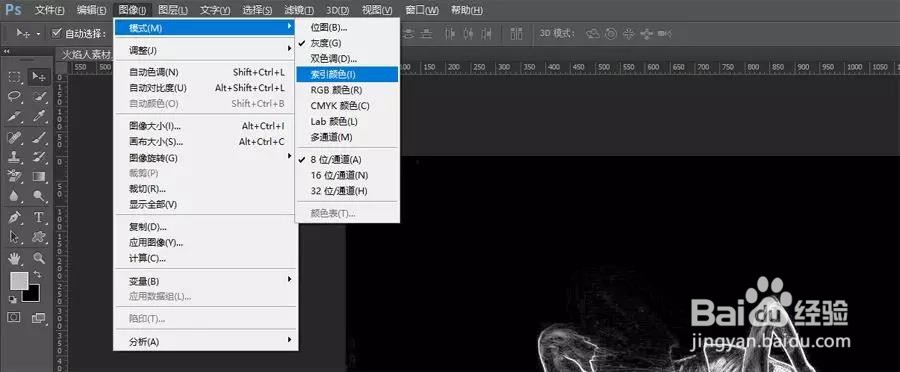The width and height of the screenshot is (900, 372).
Task: Click distribute right edges icon
Action: coord(487,34)
